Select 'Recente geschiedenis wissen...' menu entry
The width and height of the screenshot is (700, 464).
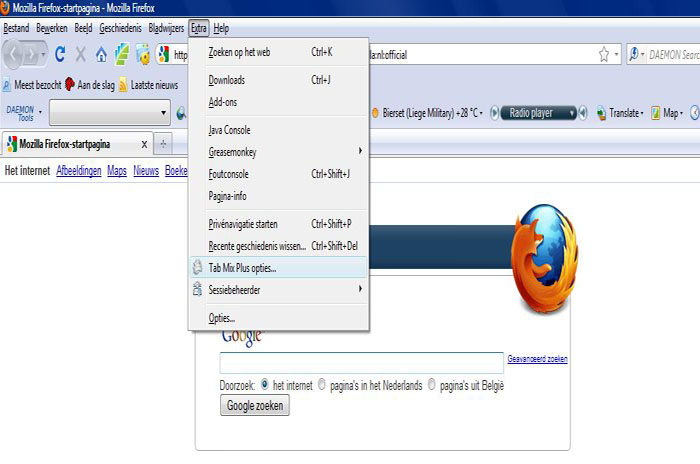coord(279,246)
